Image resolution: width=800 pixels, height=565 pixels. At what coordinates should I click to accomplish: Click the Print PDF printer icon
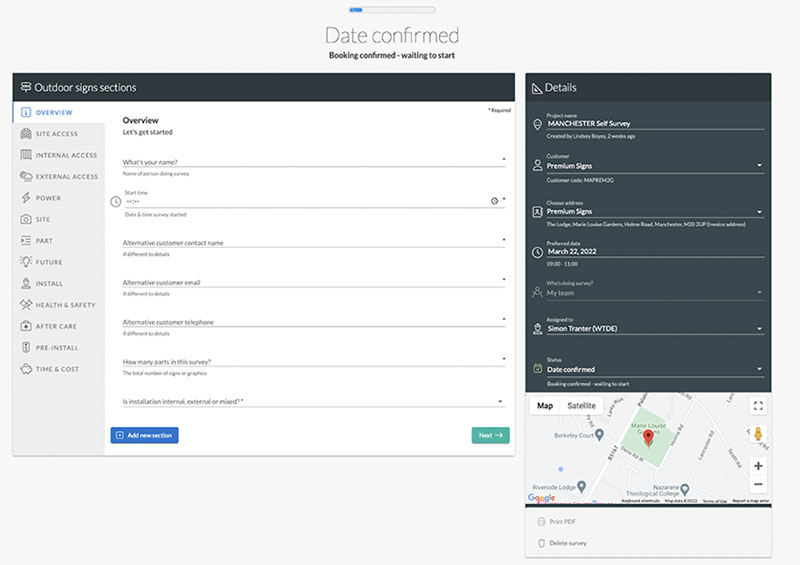541,522
